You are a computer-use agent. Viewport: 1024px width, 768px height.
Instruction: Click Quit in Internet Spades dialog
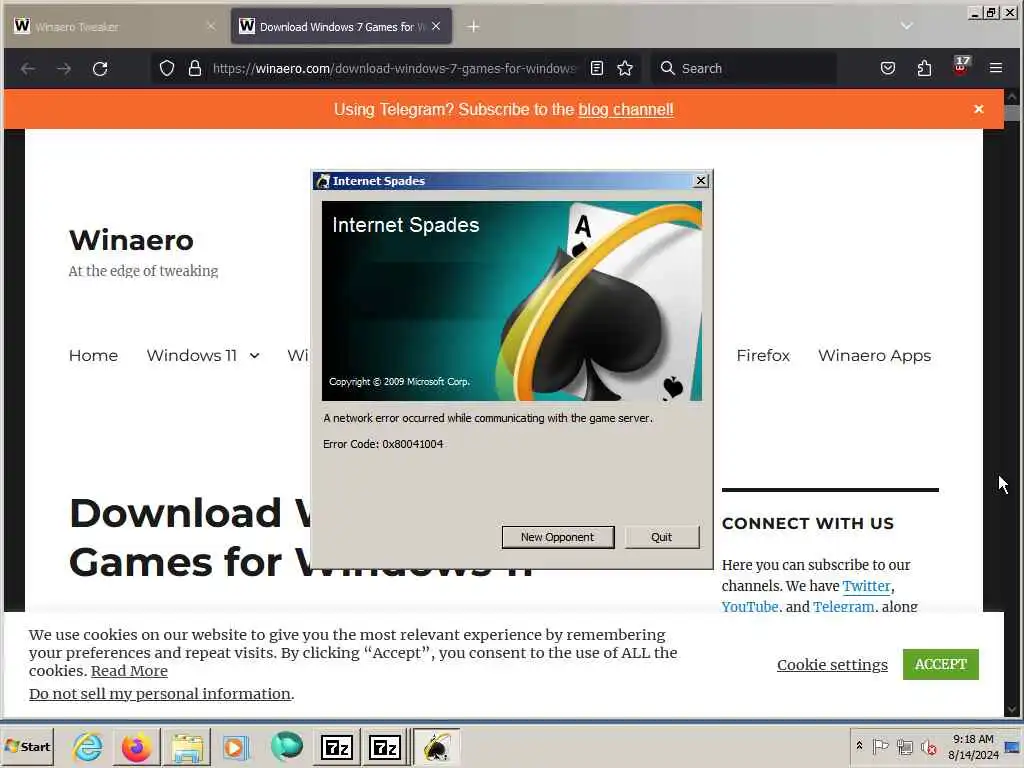point(662,537)
